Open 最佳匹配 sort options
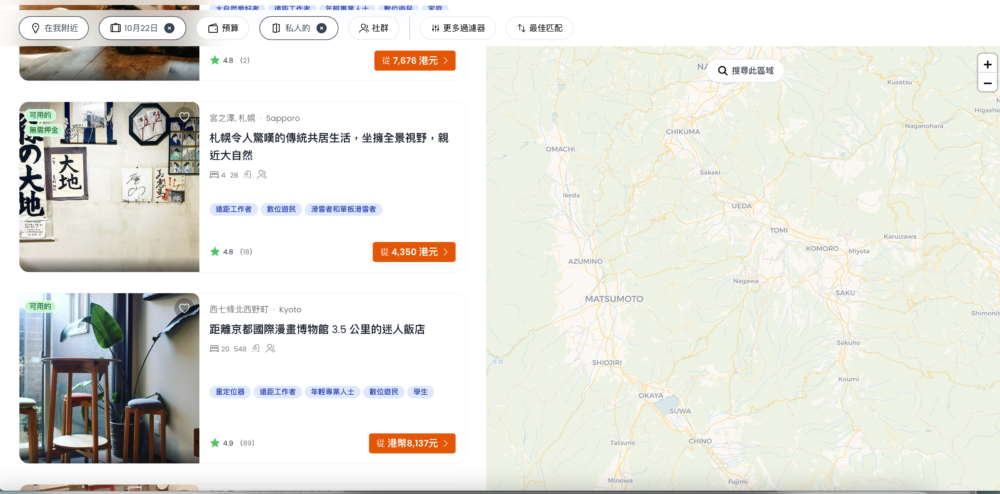 (x=539, y=28)
